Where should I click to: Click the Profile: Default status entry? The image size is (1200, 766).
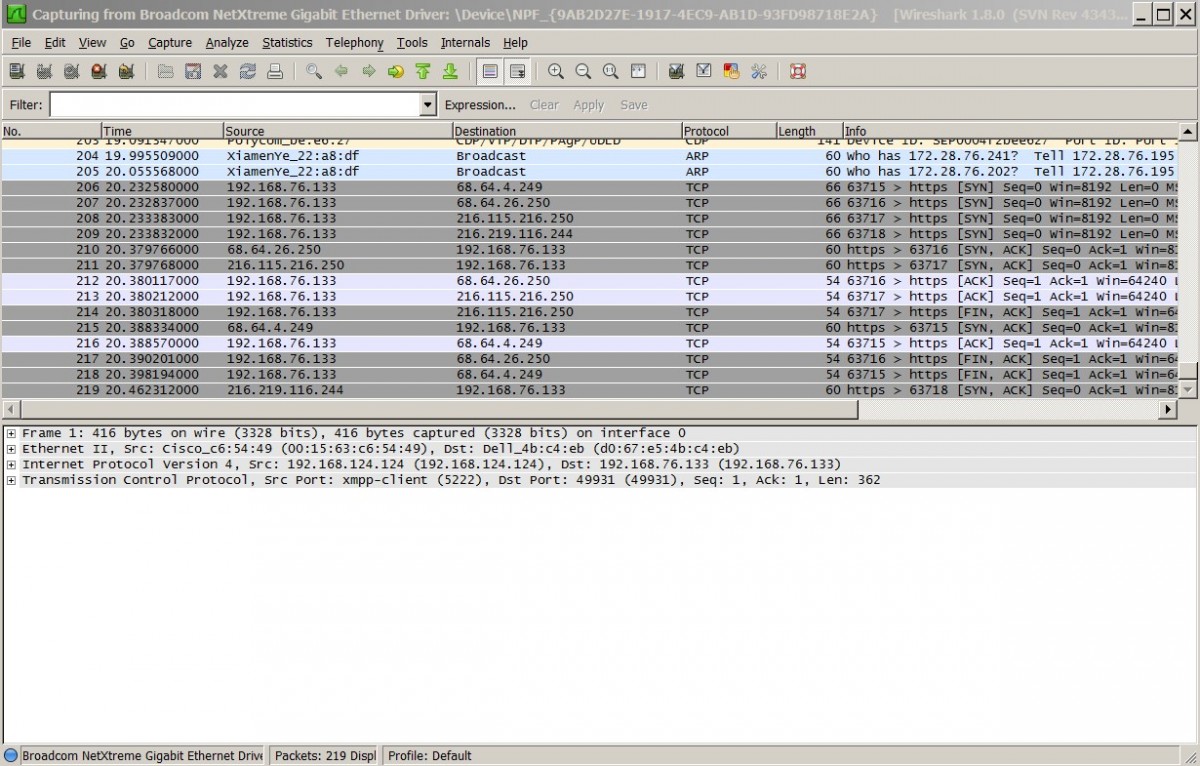pos(429,756)
